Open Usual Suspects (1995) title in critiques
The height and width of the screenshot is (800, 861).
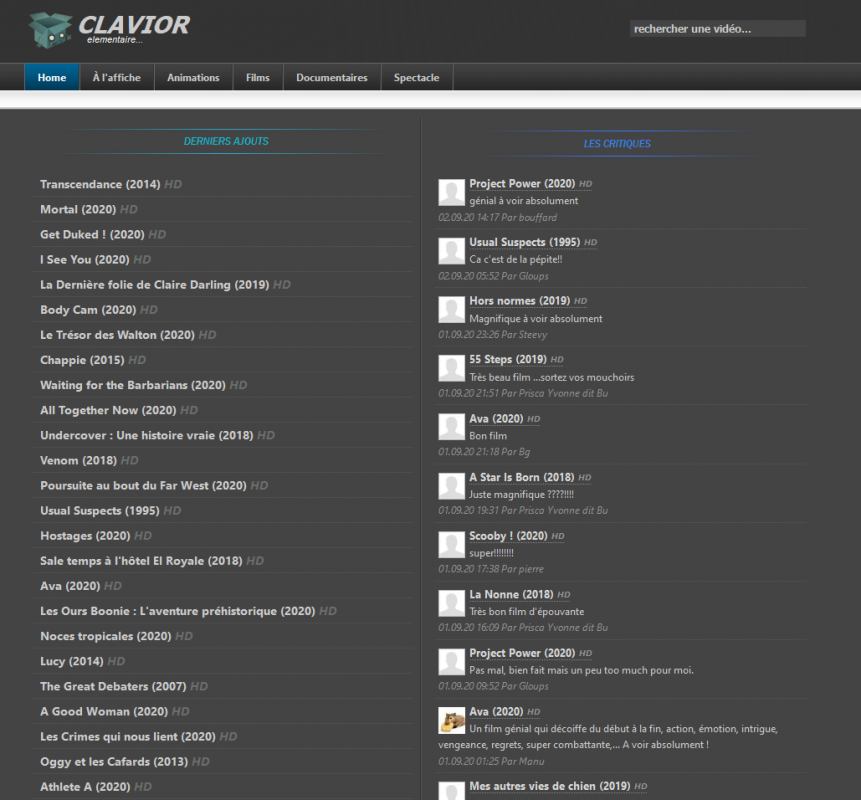[524, 243]
